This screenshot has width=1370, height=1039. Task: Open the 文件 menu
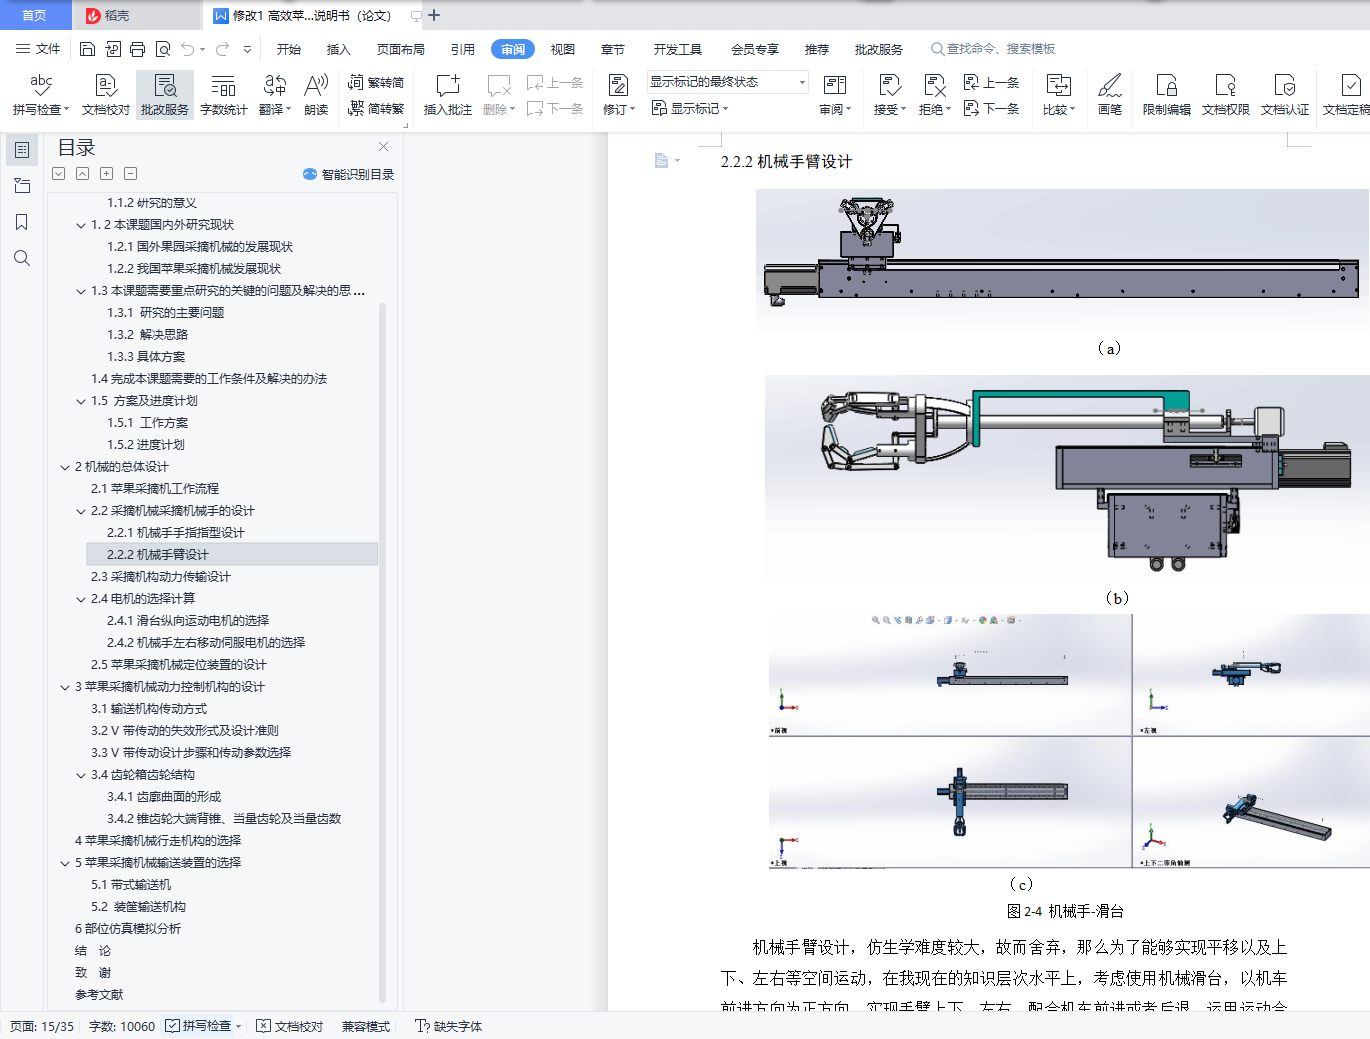(38, 49)
